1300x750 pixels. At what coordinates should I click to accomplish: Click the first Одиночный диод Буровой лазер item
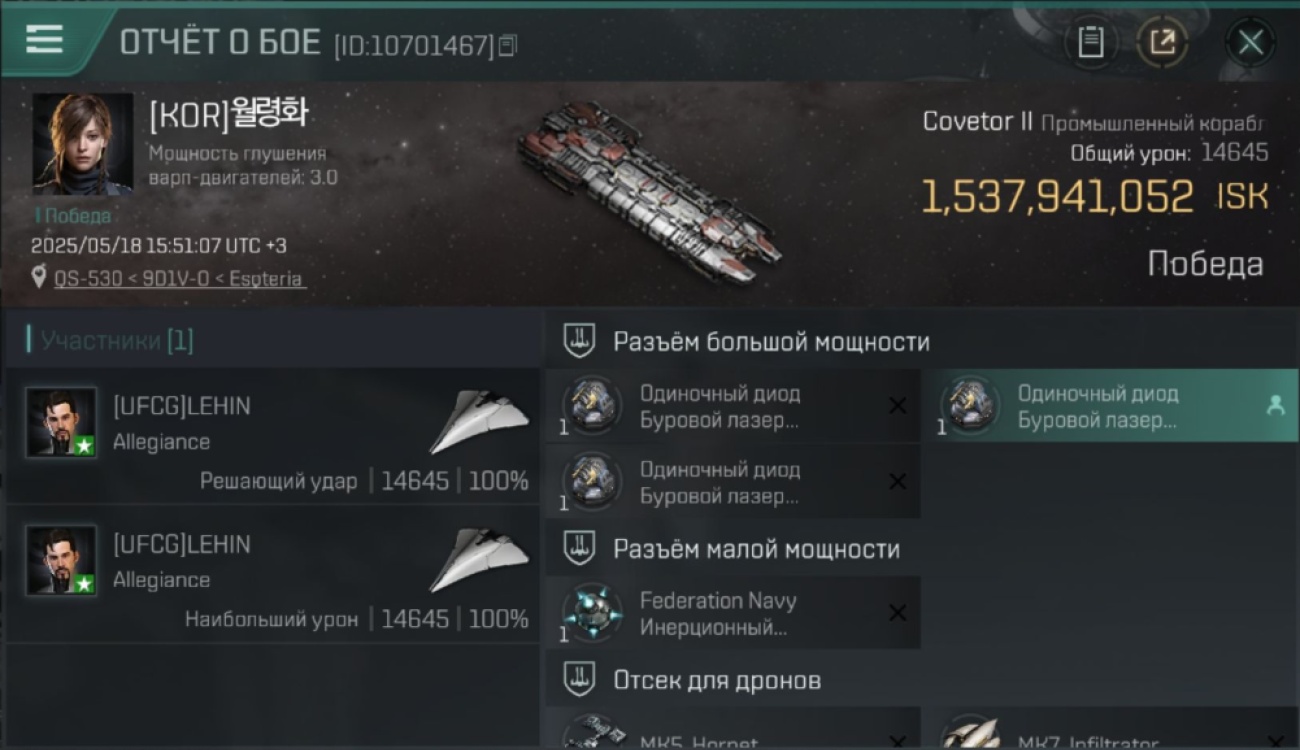coord(733,406)
